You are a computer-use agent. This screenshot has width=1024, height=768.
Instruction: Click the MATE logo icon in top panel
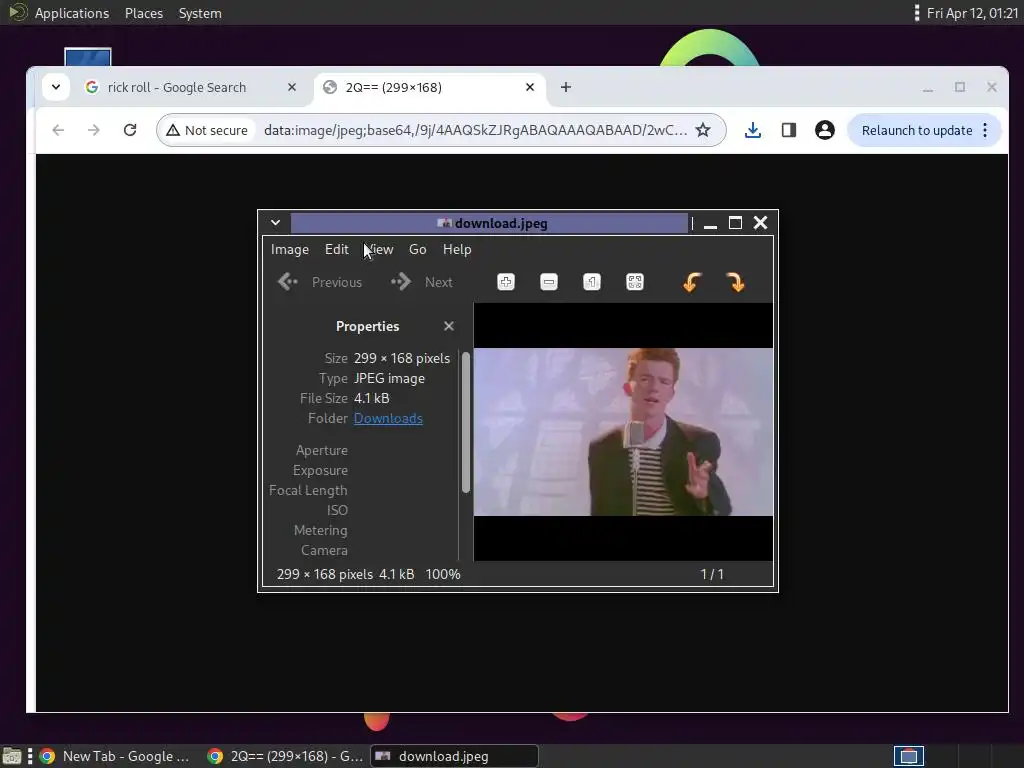(x=16, y=12)
